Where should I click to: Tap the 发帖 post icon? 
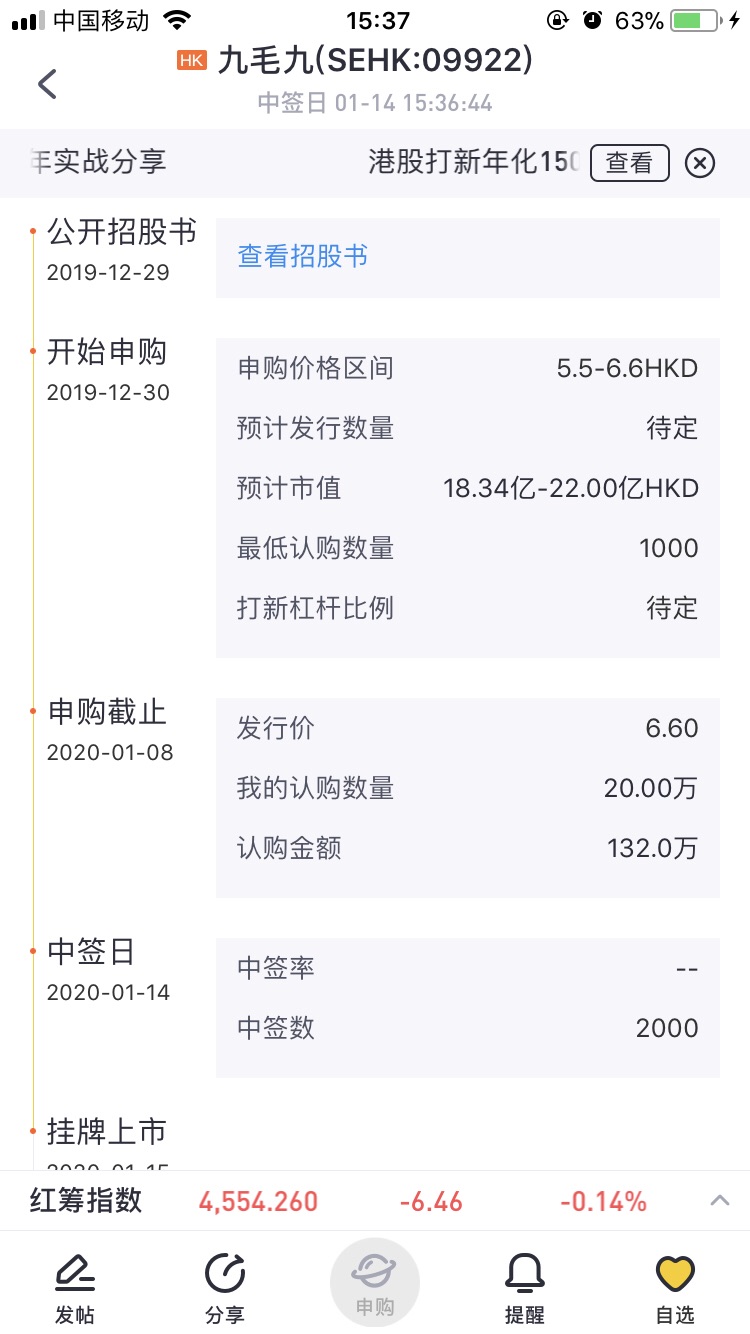pos(74,1289)
